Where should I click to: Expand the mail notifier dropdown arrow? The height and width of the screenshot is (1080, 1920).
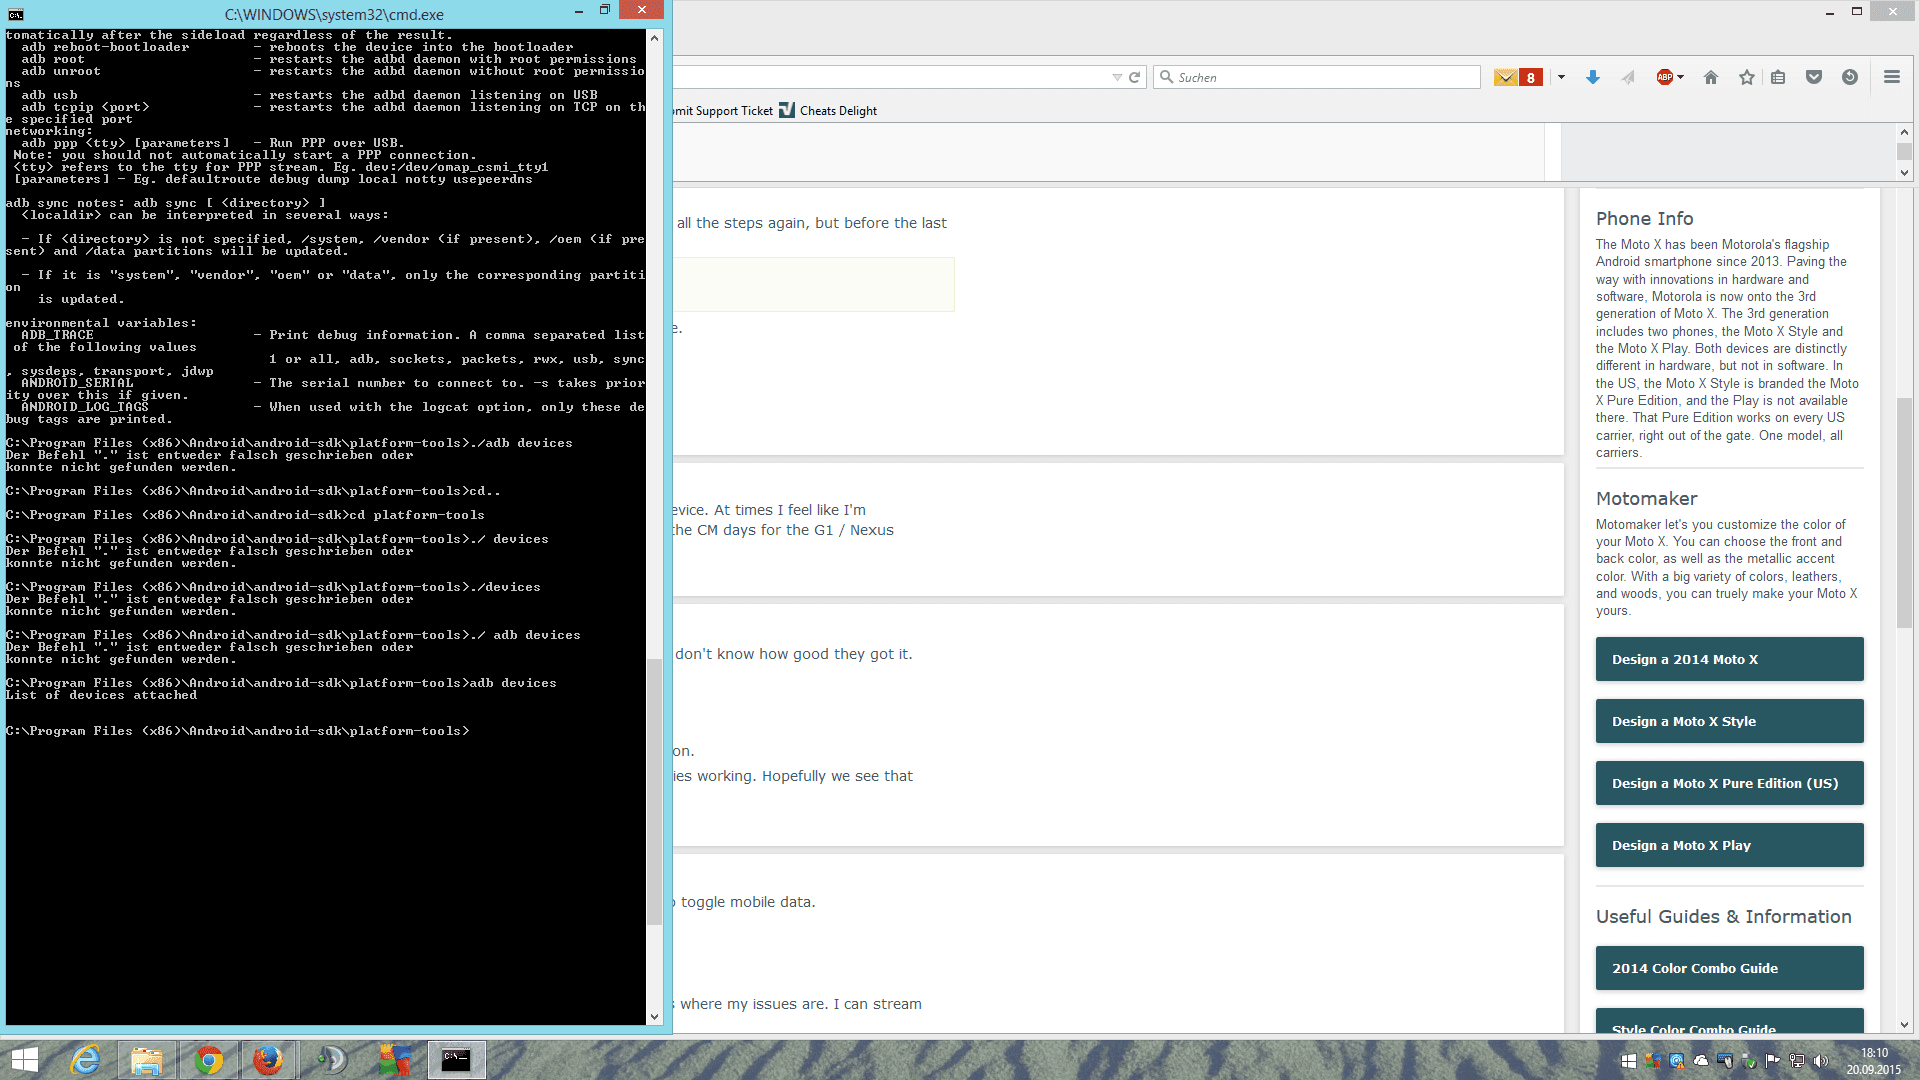tap(1561, 77)
